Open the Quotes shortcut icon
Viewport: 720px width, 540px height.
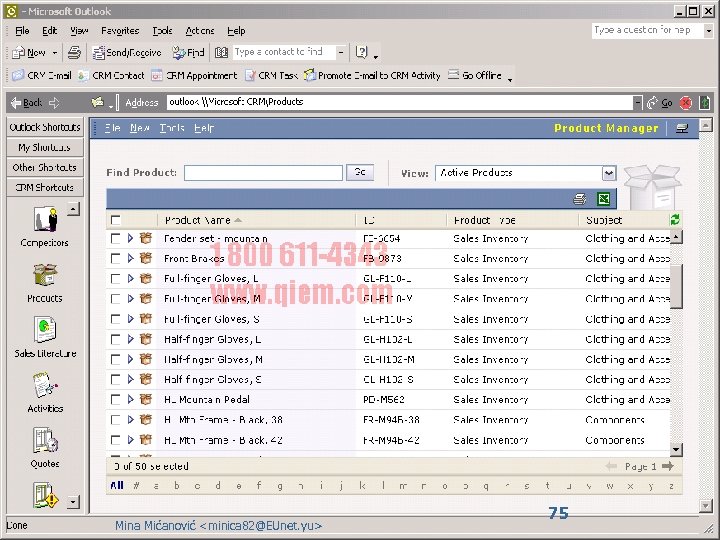(x=45, y=440)
